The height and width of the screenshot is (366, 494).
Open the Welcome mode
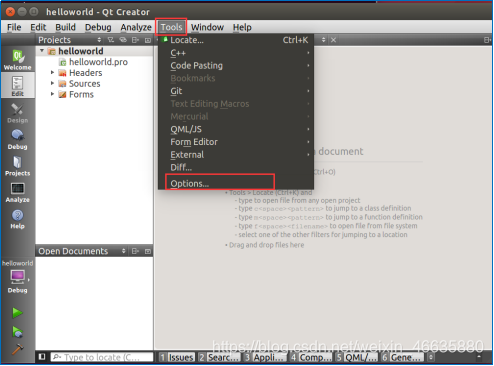(x=17, y=60)
